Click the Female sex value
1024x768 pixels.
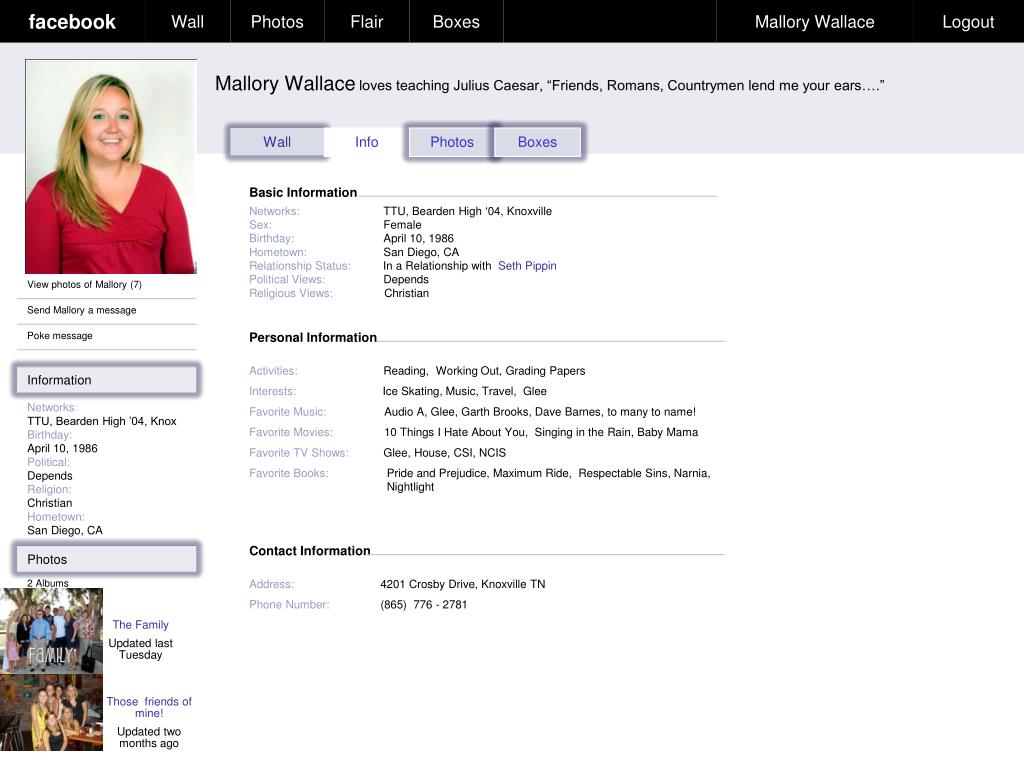click(402, 225)
